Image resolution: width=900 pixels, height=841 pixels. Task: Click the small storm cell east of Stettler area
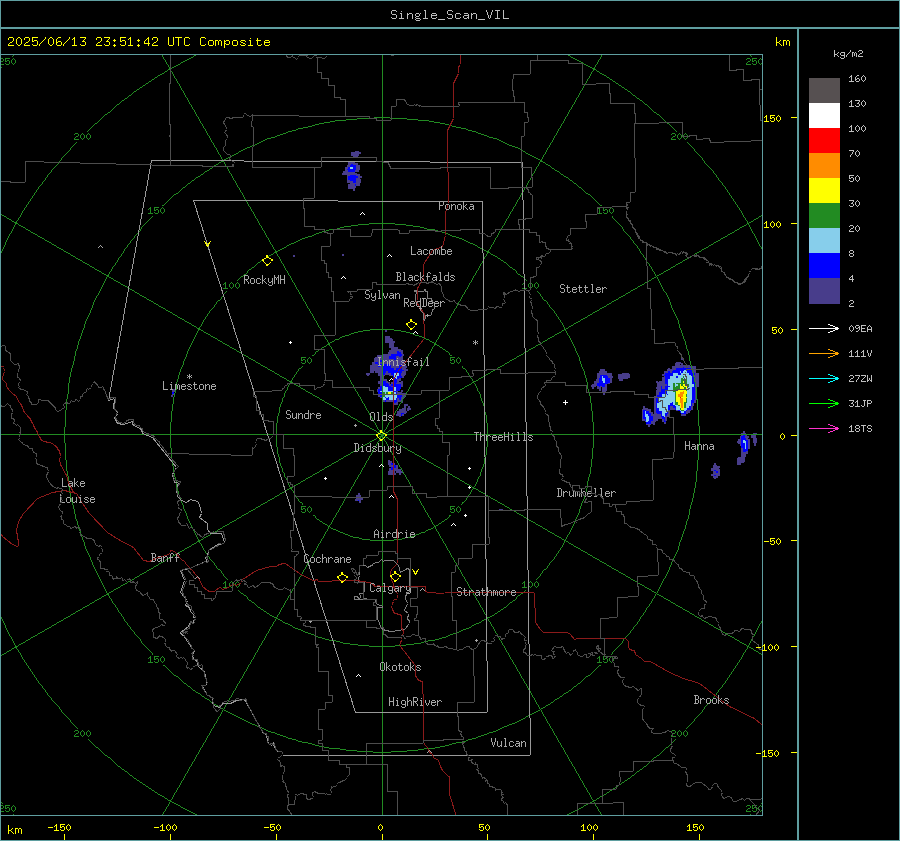603,380
